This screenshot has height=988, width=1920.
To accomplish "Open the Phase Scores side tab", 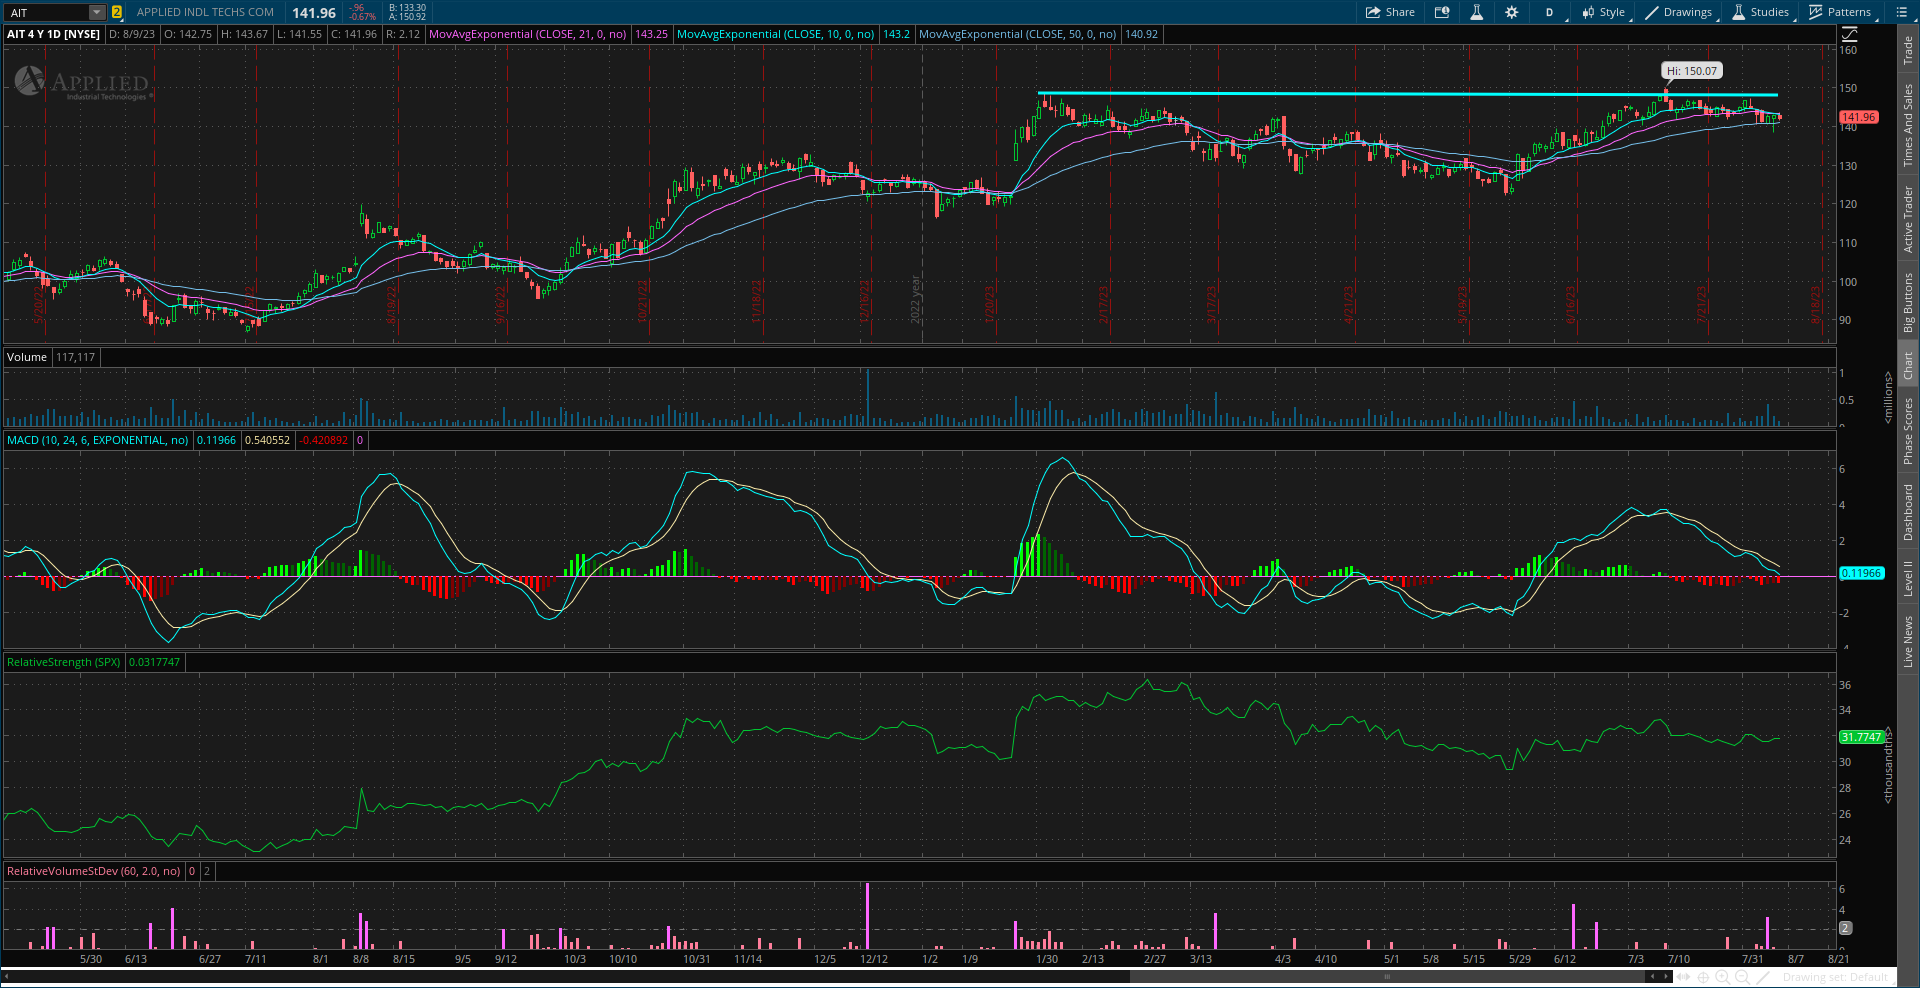I will [x=1908, y=430].
